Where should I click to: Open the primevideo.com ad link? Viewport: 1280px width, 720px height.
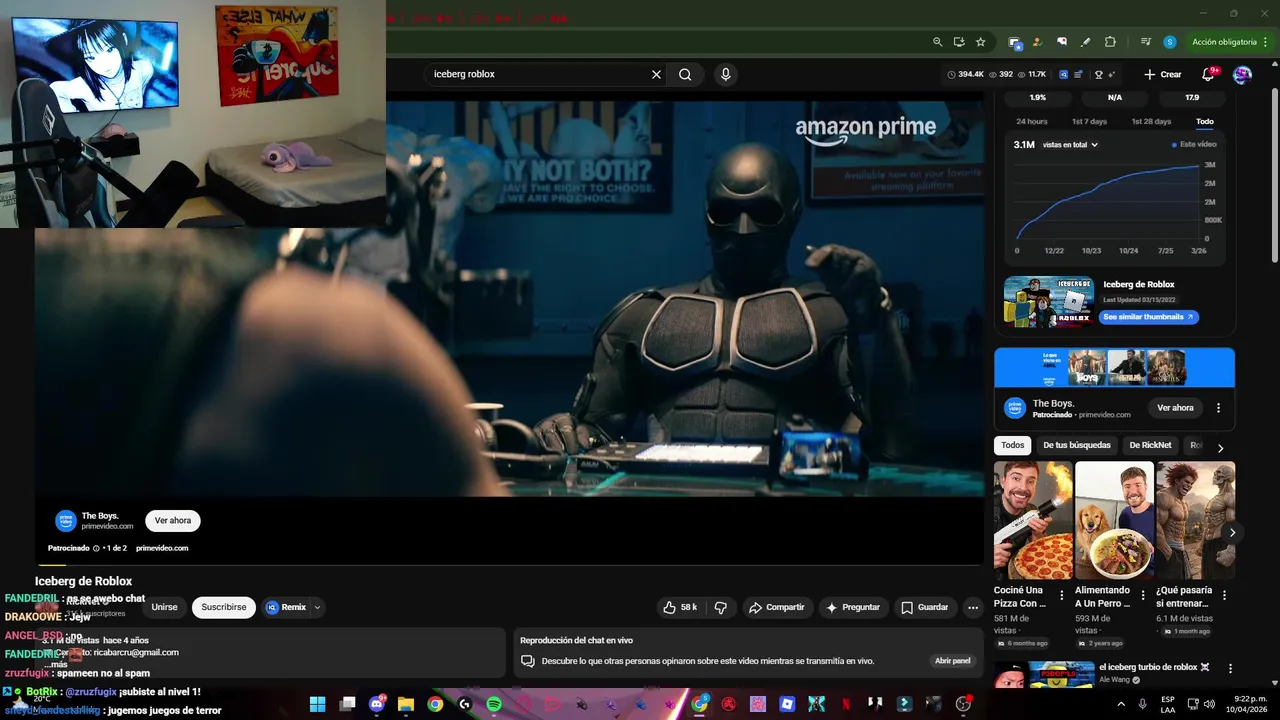coord(162,548)
